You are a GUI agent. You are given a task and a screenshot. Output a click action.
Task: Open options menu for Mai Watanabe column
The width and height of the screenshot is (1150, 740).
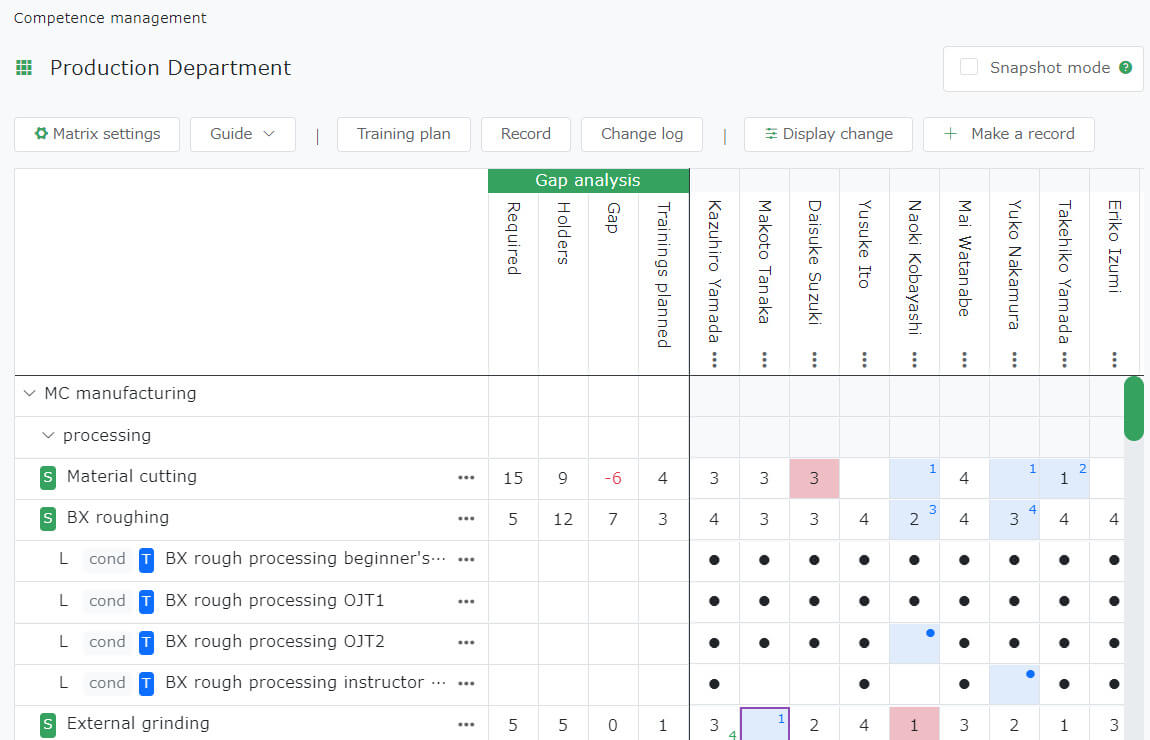point(964,359)
